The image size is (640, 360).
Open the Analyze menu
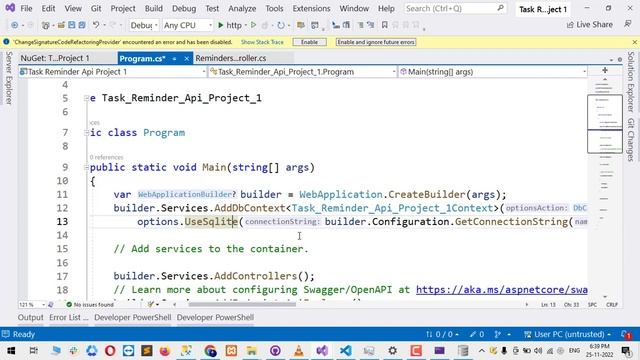coord(242,8)
